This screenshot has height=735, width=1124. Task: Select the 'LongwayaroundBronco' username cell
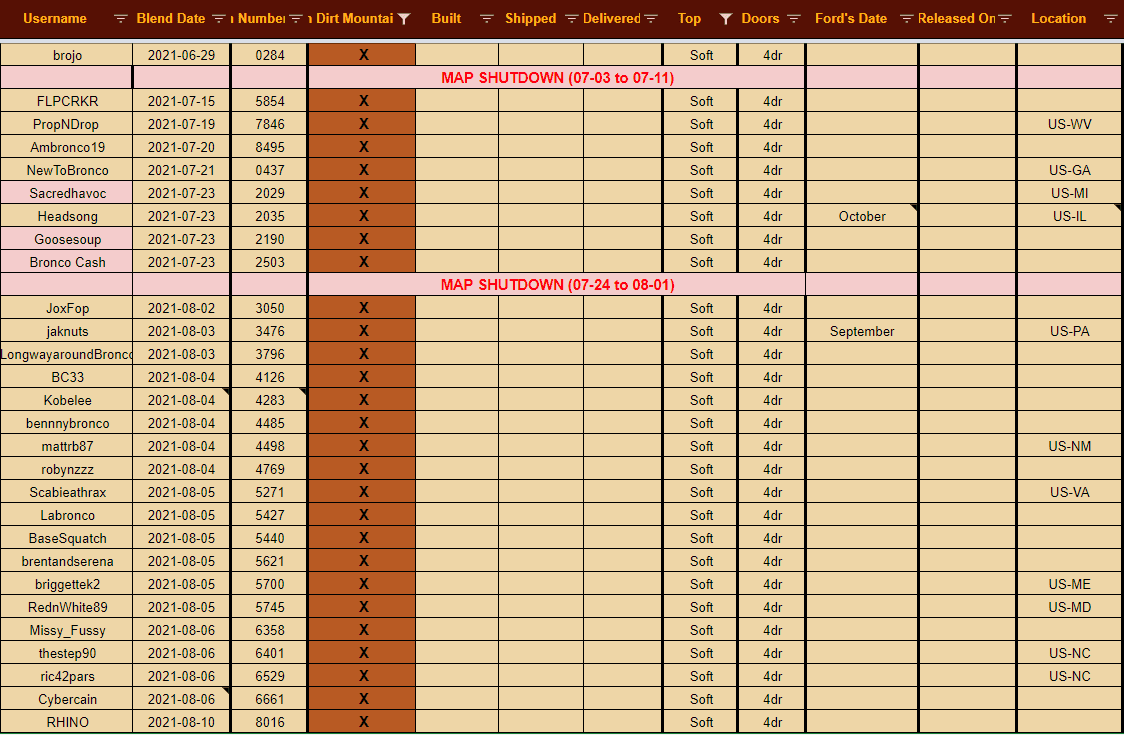pos(67,354)
